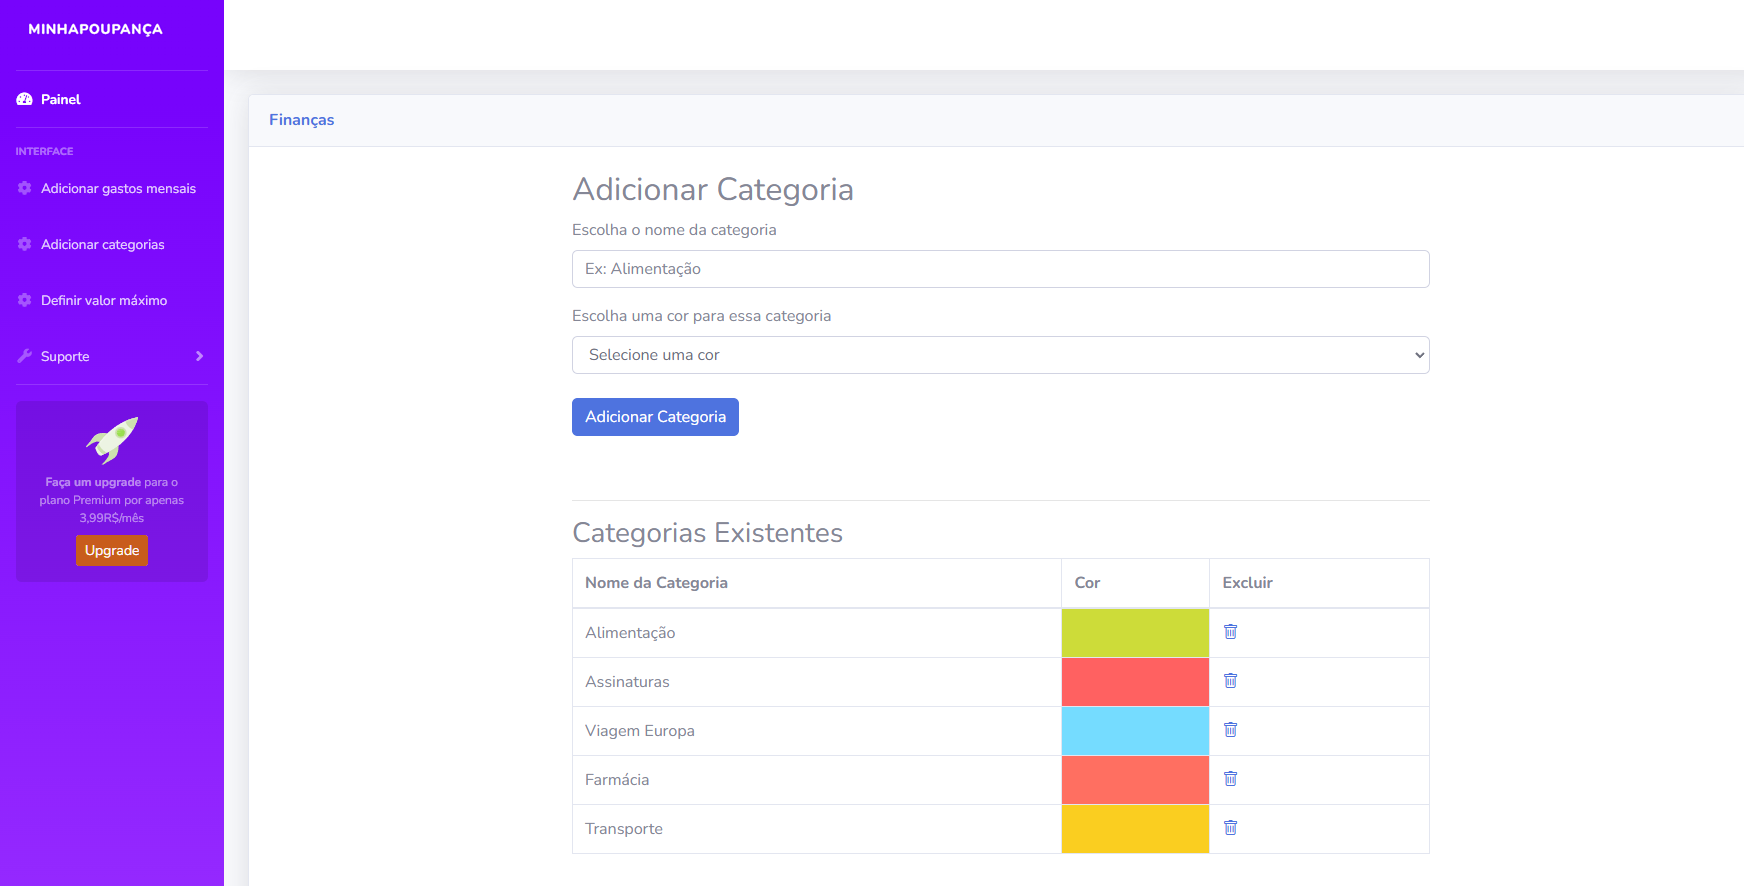Image resolution: width=1744 pixels, height=886 pixels.
Task: Click the orange Upgrade button
Action: 112,550
